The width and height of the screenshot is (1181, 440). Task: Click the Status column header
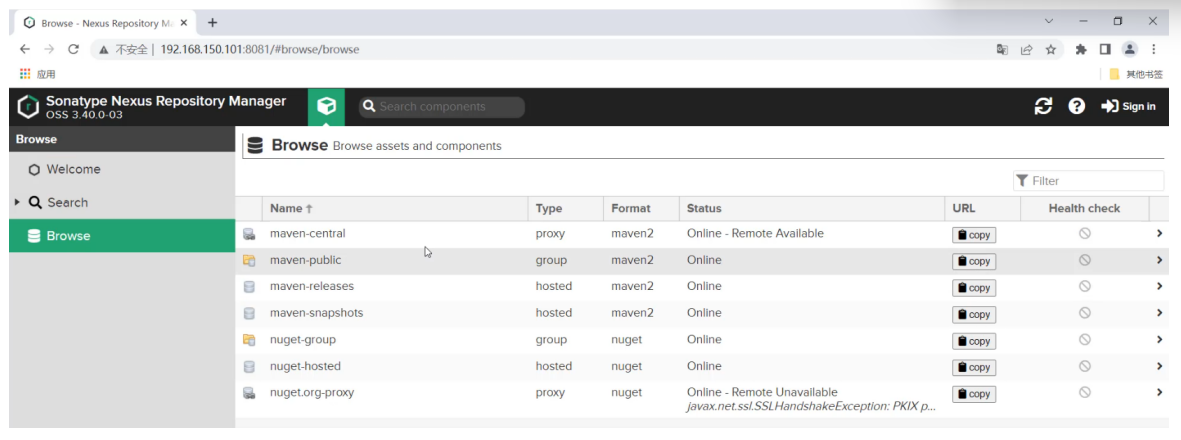coord(811,209)
